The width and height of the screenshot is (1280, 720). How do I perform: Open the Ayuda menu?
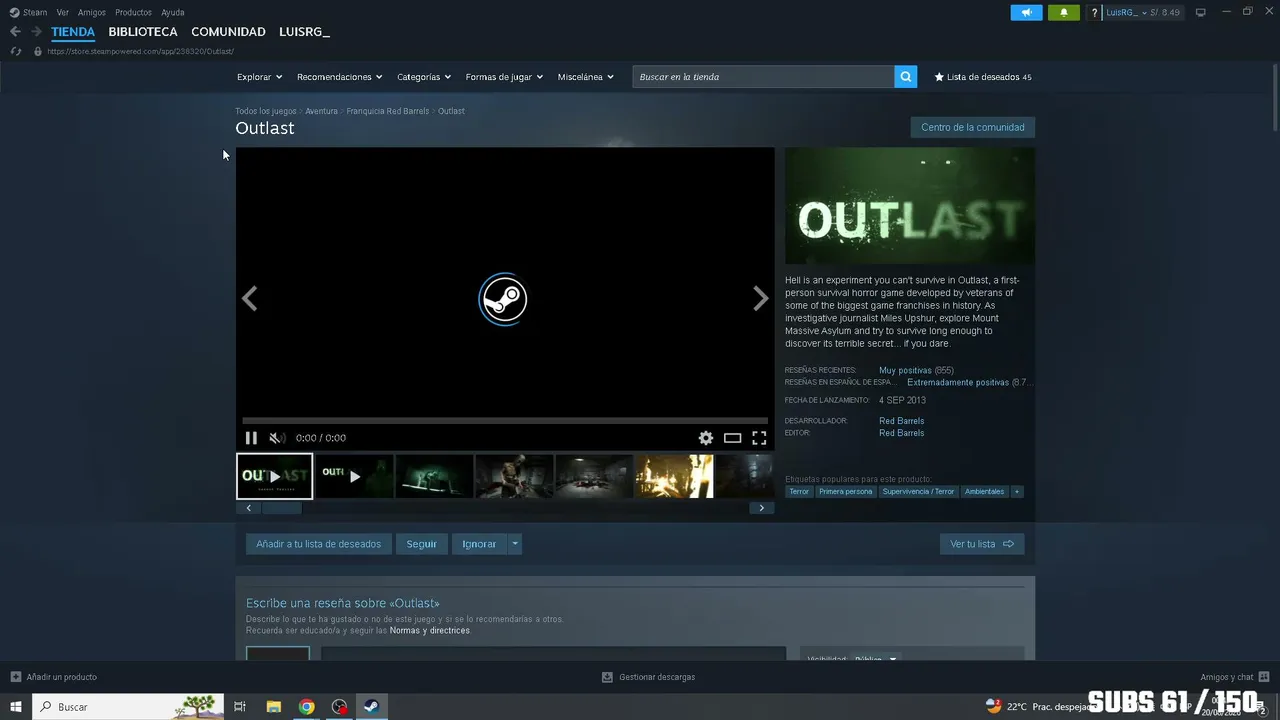pos(173,12)
